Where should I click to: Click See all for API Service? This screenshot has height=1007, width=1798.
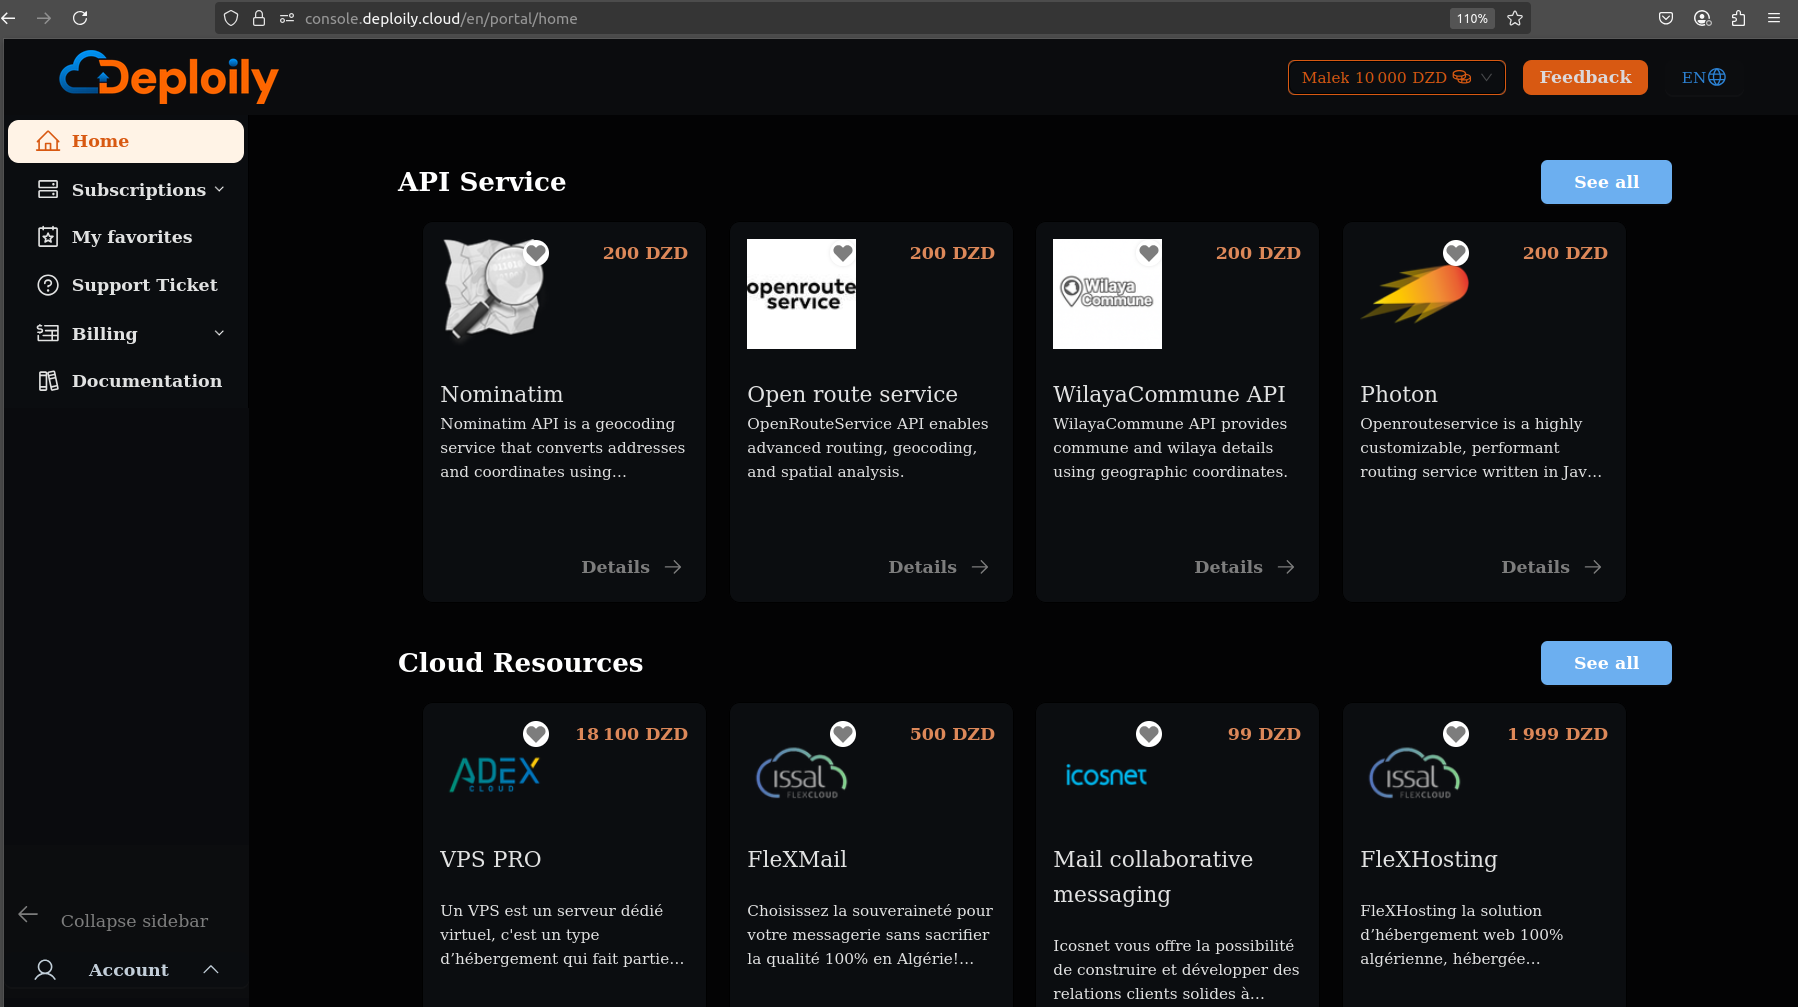coord(1605,182)
